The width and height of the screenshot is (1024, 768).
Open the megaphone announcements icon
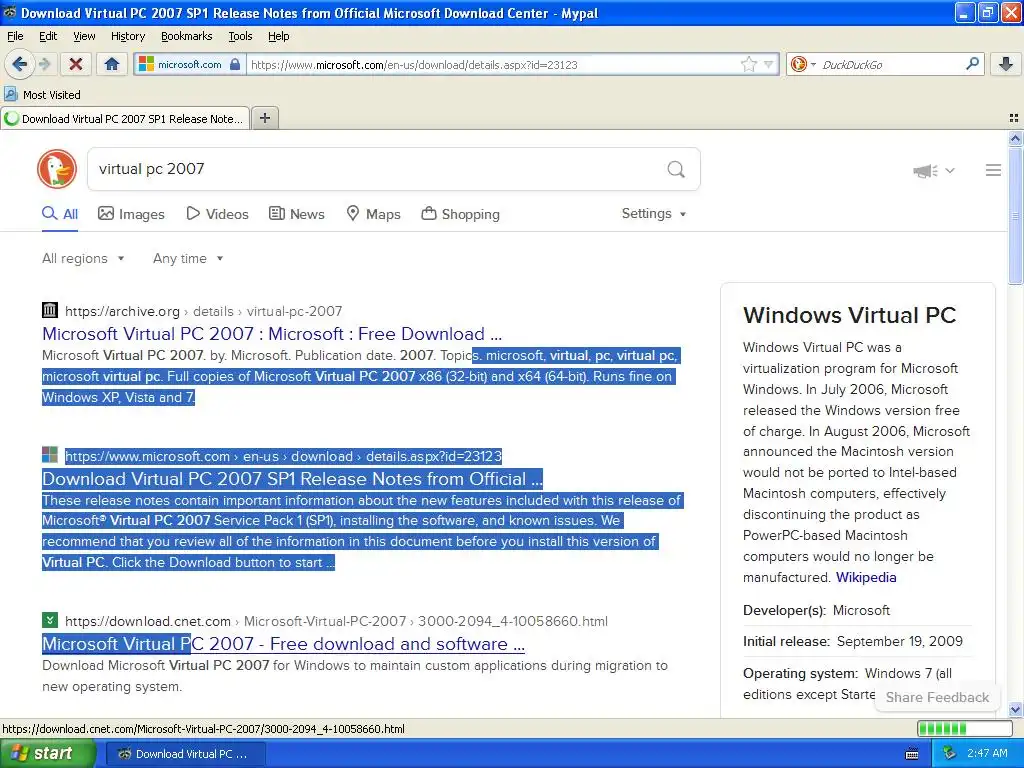pos(925,170)
